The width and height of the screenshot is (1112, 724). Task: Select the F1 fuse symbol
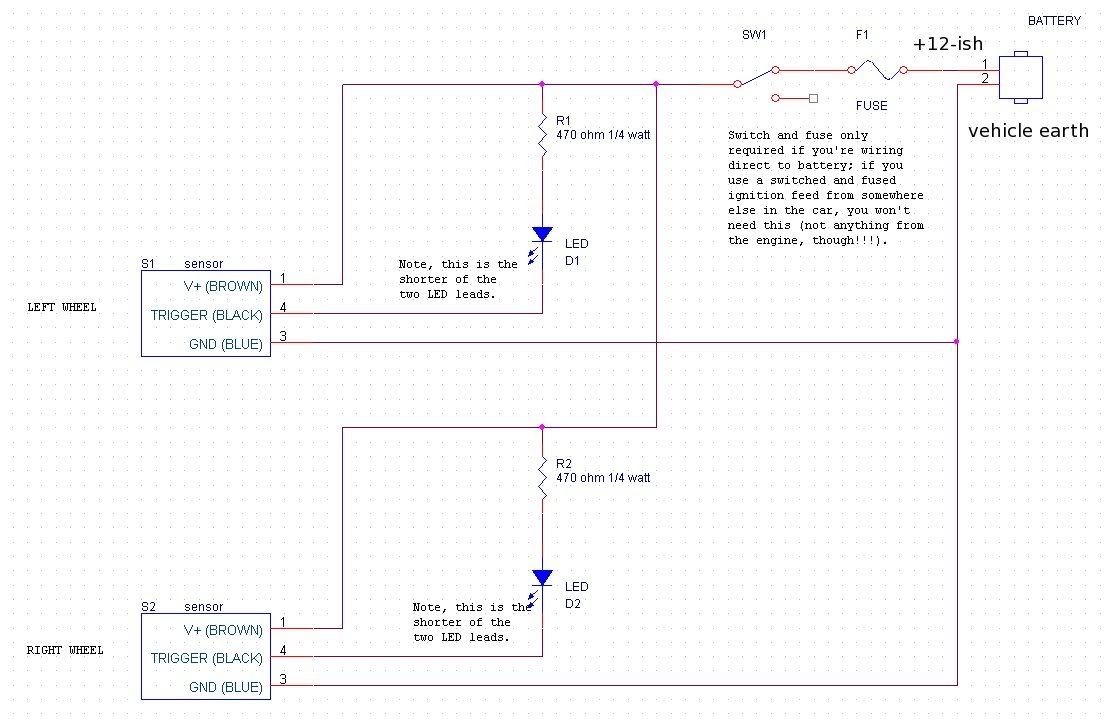pyautogui.click(x=877, y=70)
